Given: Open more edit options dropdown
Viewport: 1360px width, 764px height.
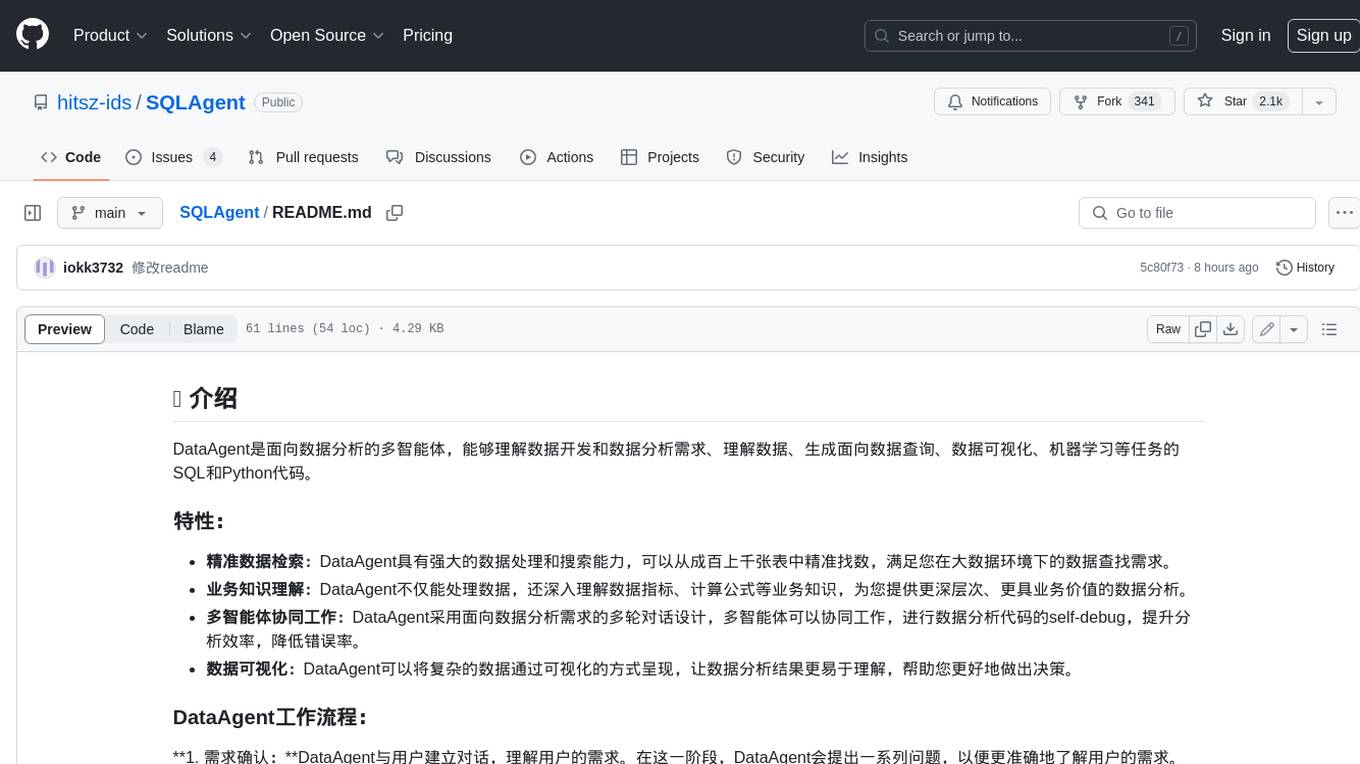Looking at the screenshot, I should coord(1294,329).
